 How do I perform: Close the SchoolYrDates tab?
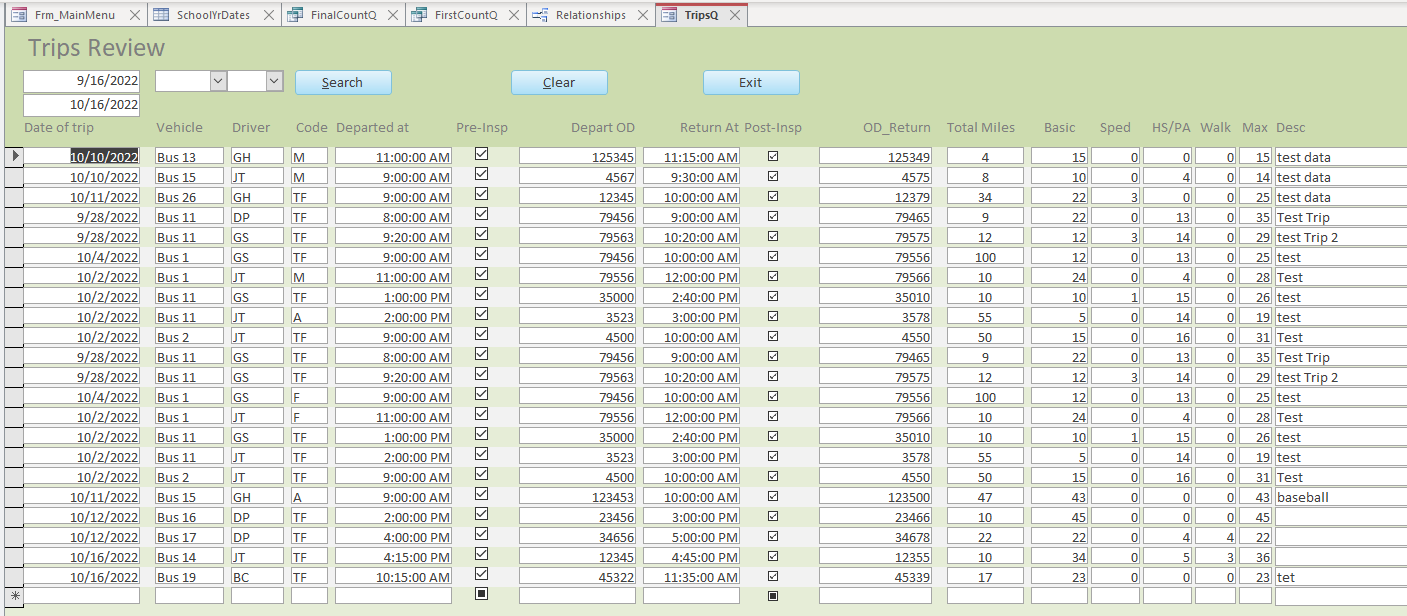[269, 15]
